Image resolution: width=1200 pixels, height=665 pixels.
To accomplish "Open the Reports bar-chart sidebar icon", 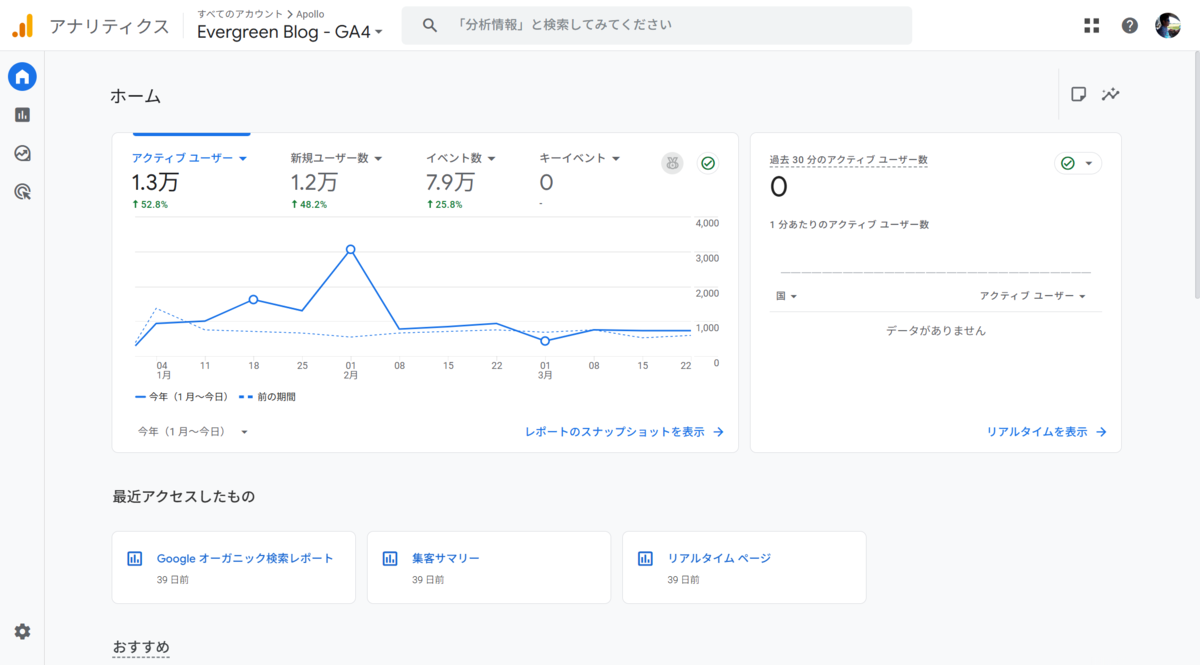I will pyautogui.click(x=22, y=115).
